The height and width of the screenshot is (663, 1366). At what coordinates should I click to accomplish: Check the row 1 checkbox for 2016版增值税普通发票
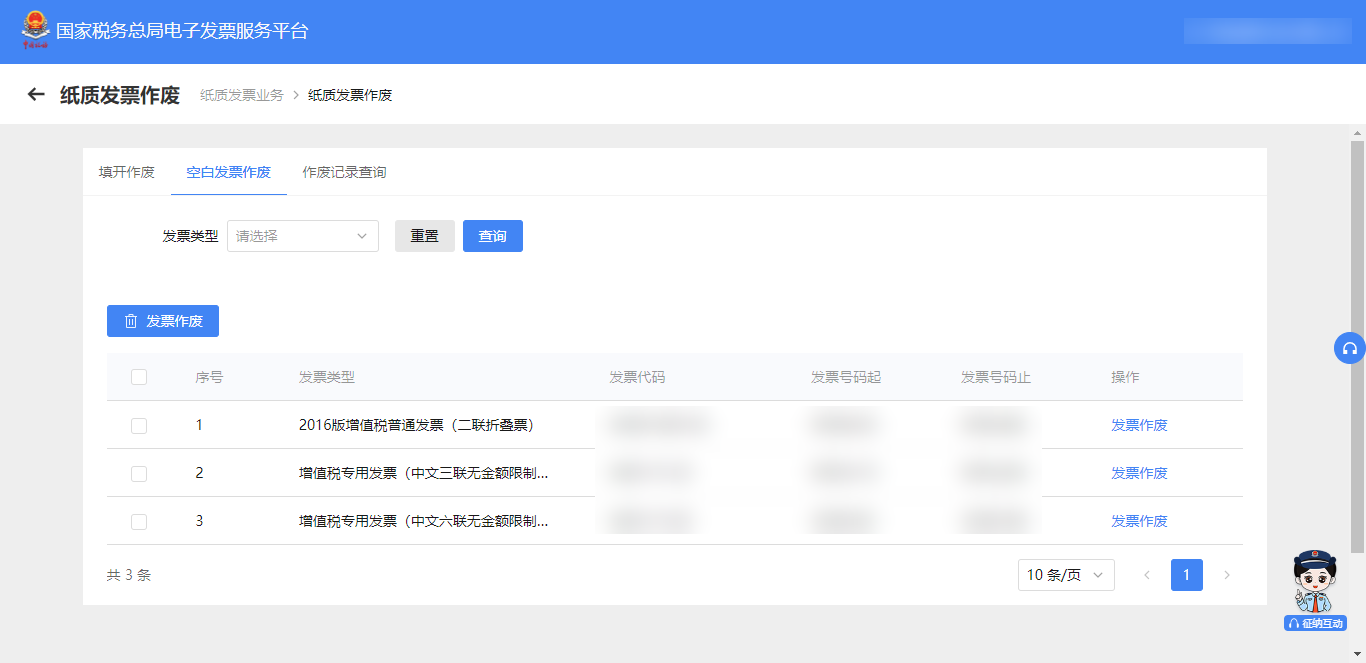coord(139,425)
